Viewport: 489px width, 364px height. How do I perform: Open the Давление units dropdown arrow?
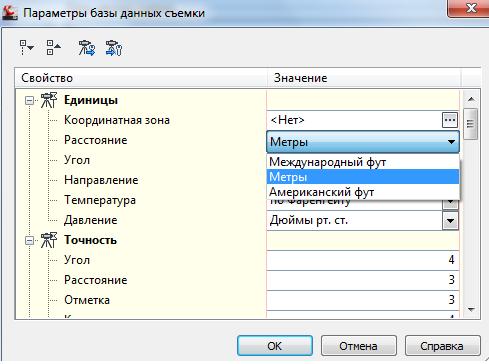[450, 221]
